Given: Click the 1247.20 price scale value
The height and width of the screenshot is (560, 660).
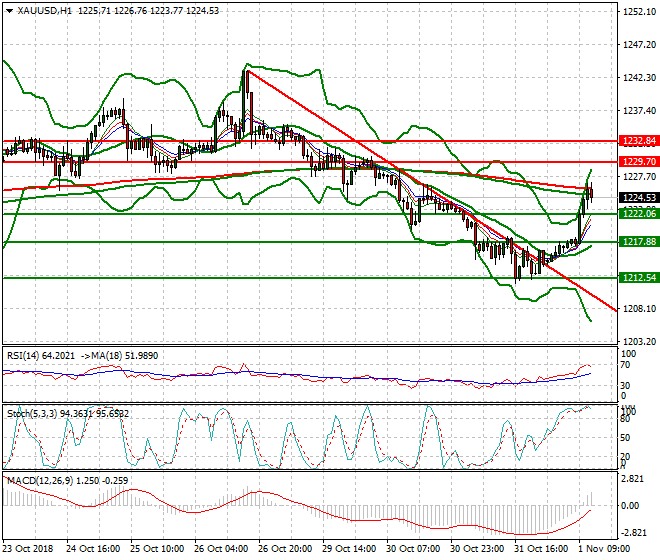Looking at the screenshot, I should click(x=639, y=45).
